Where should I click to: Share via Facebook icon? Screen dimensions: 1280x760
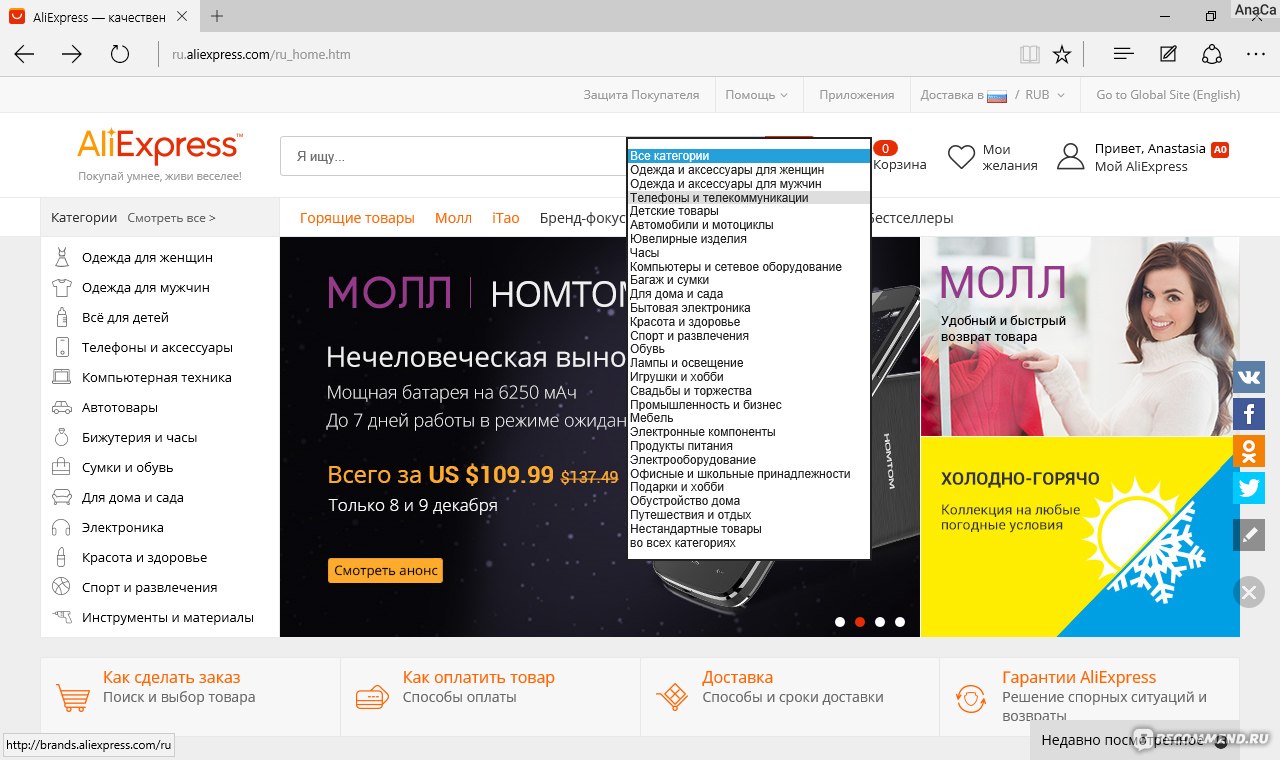coord(1249,414)
